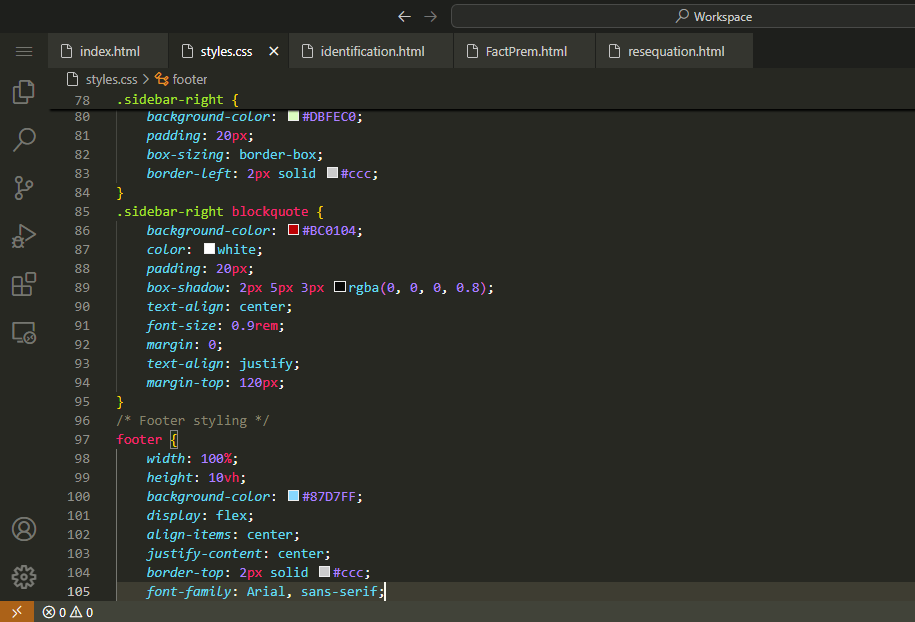The height and width of the screenshot is (622, 915).
Task: Switch to the index.html tab
Action: 109,51
